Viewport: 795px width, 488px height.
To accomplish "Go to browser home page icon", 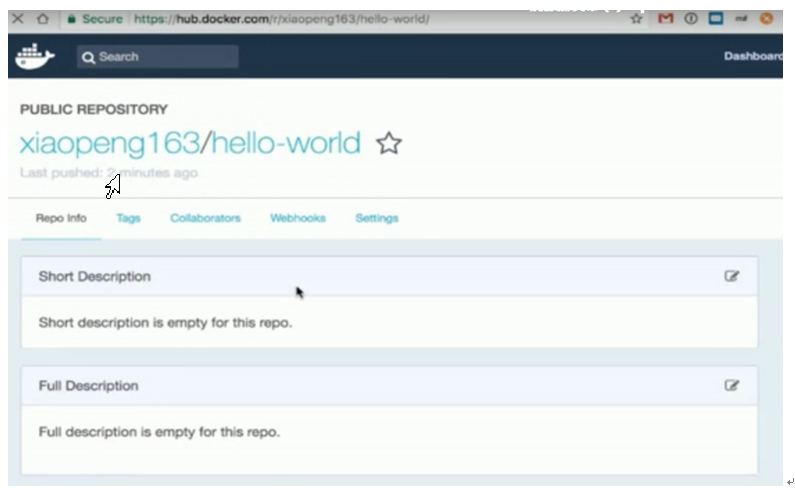I will [x=43, y=19].
